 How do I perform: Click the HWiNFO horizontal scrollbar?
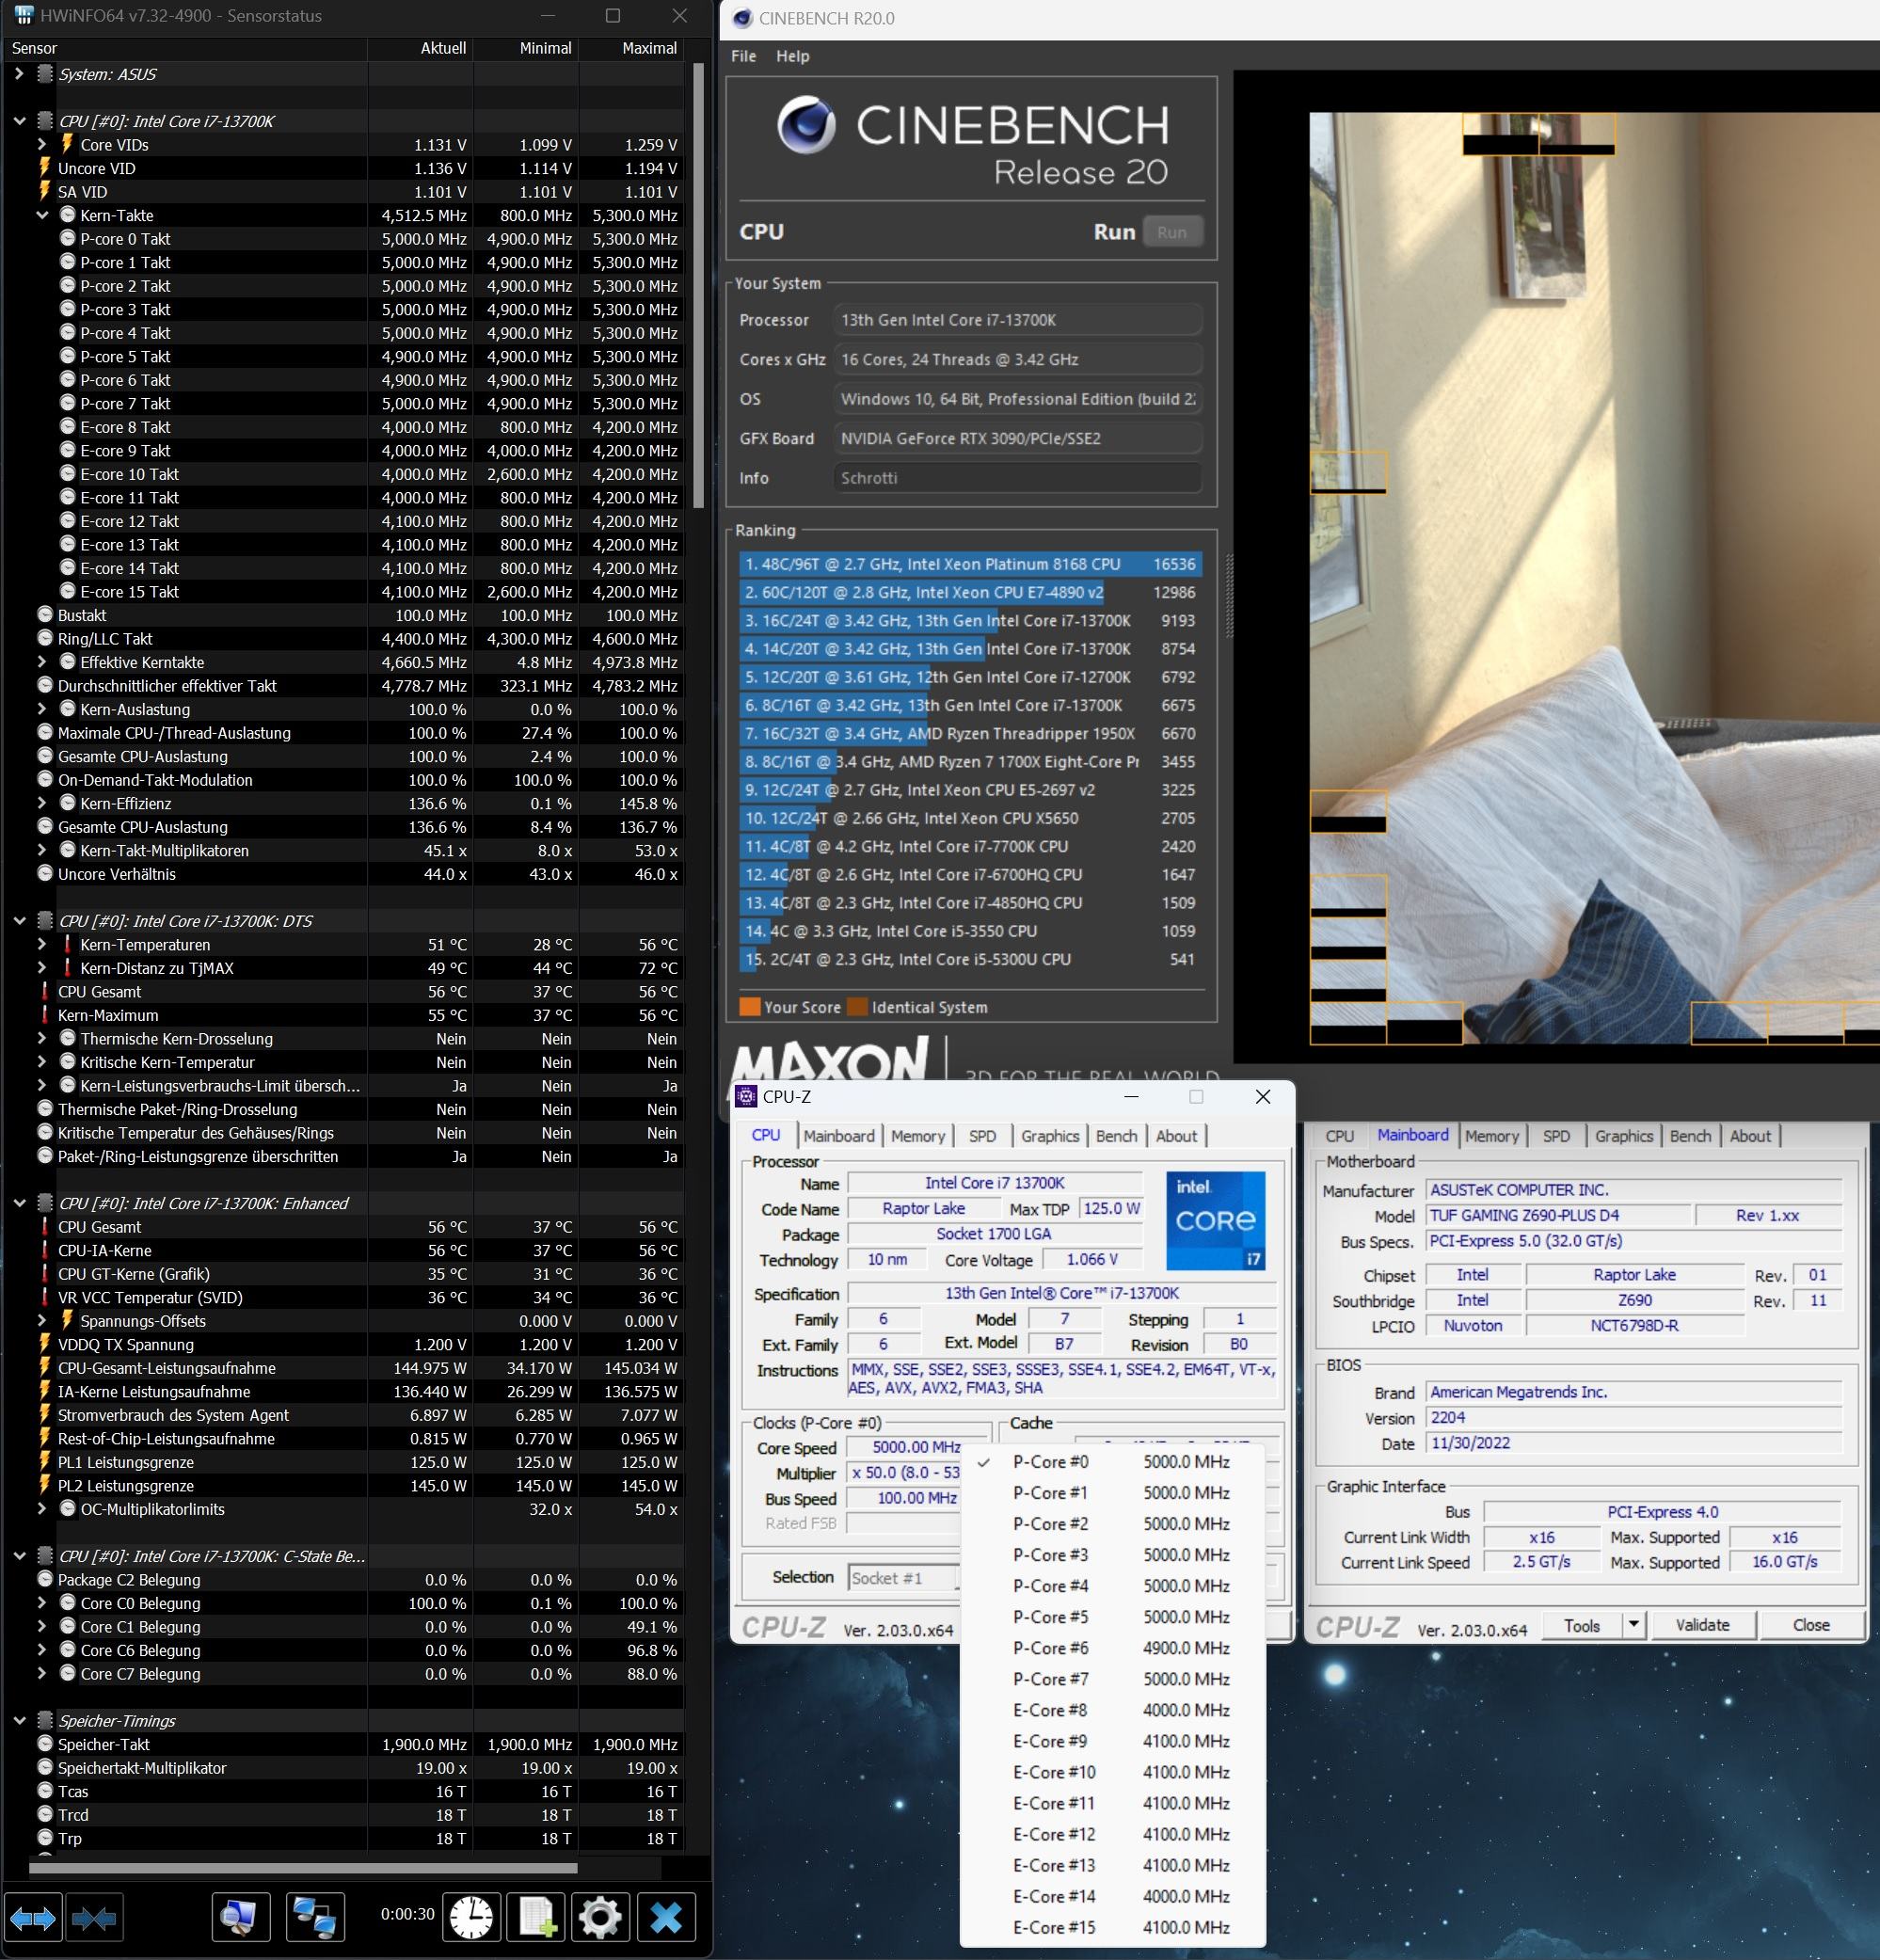[303, 1867]
